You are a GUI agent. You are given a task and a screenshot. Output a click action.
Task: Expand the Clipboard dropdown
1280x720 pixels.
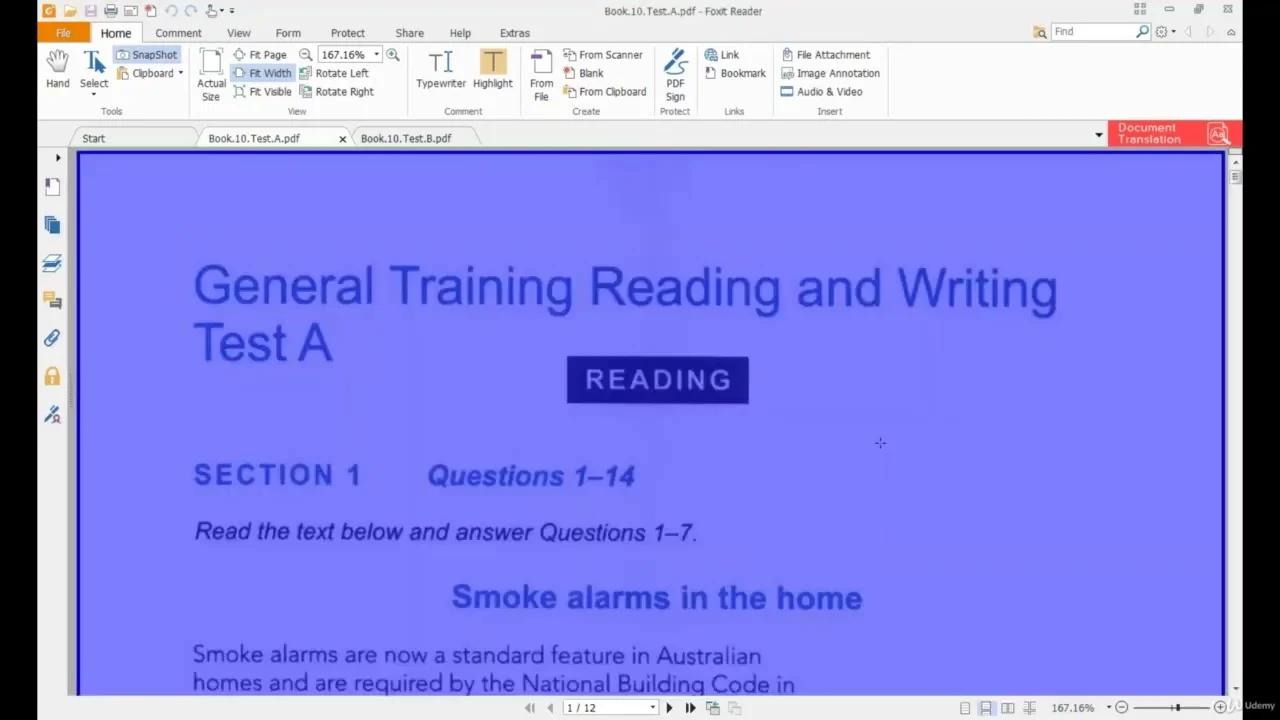[x=180, y=73]
